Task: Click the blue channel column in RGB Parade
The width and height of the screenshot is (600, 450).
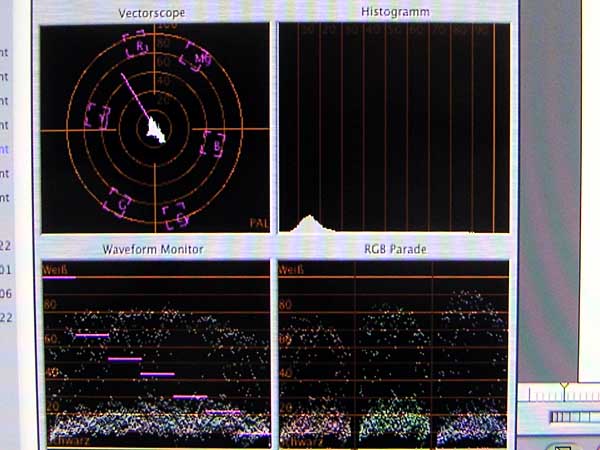Action: pyautogui.click(x=470, y=380)
